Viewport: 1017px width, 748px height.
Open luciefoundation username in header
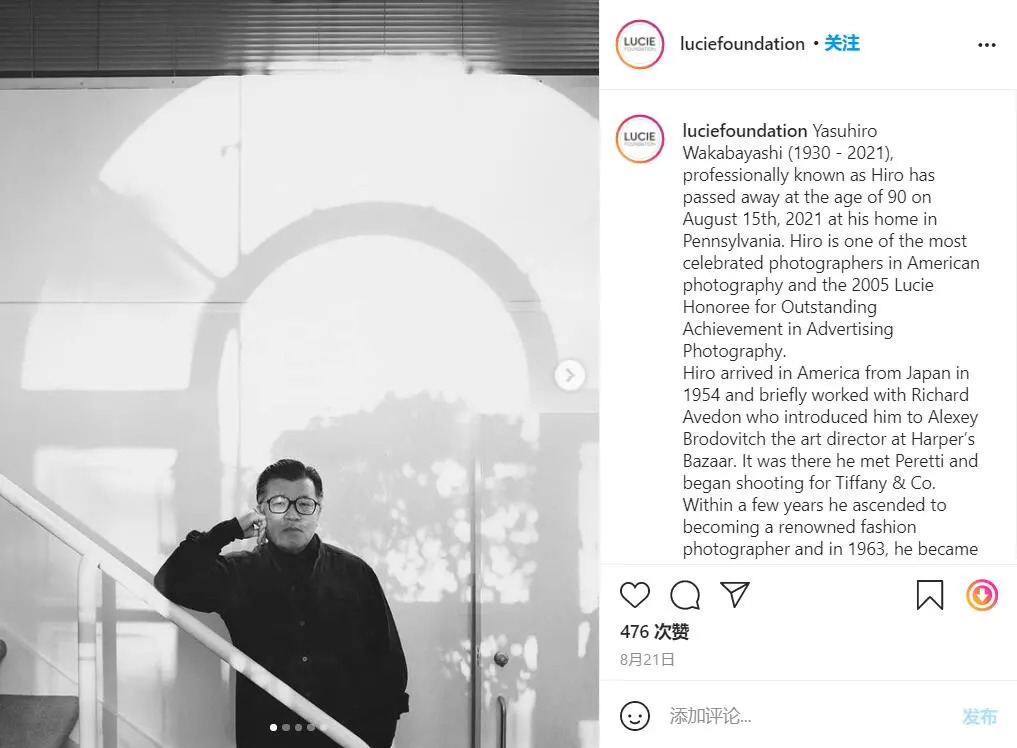[x=742, y=43]
